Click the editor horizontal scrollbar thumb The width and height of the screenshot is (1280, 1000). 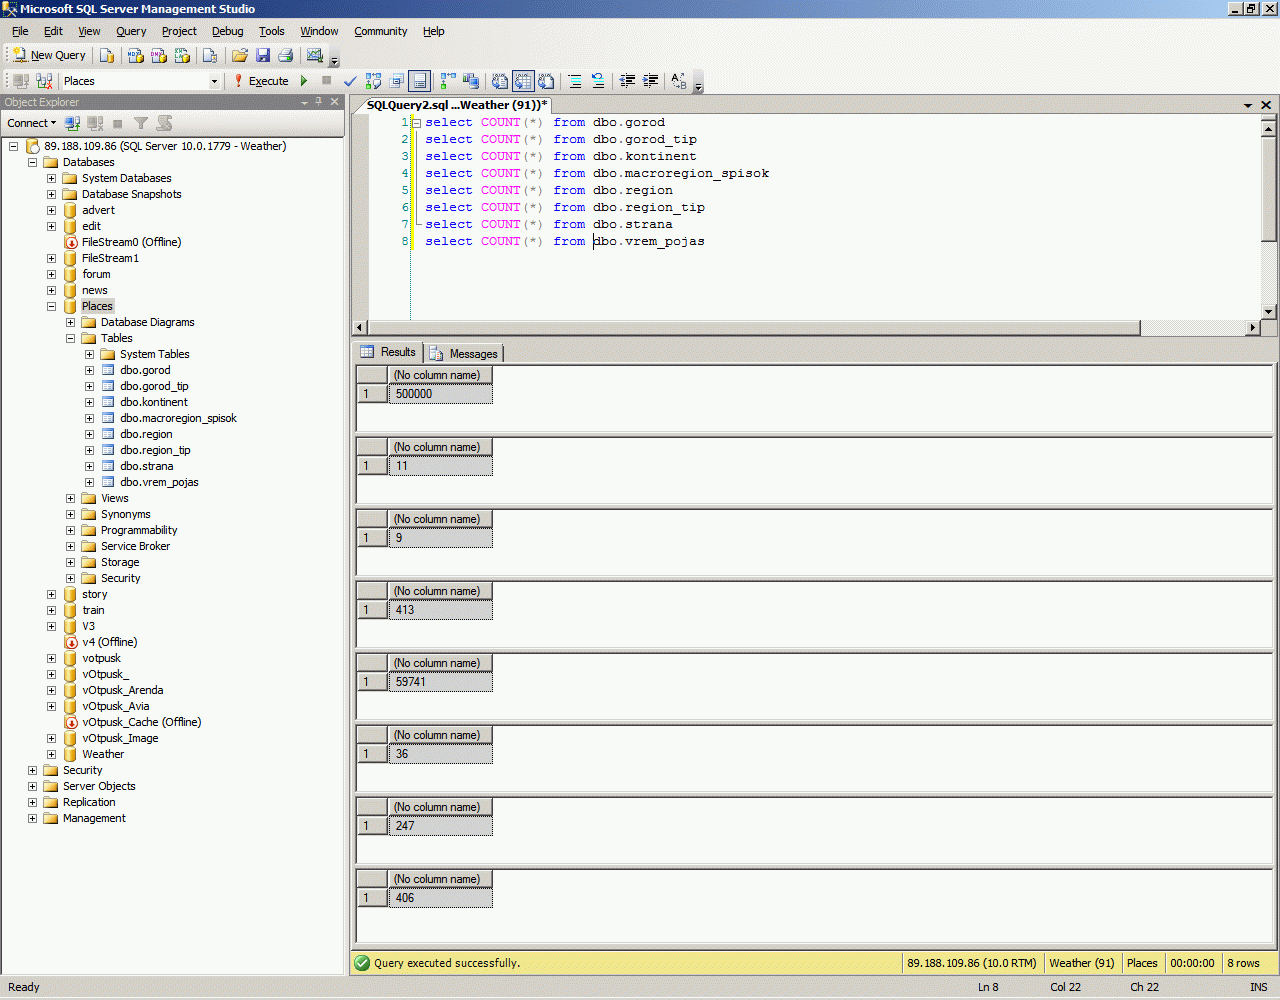[x=754, y=327]
